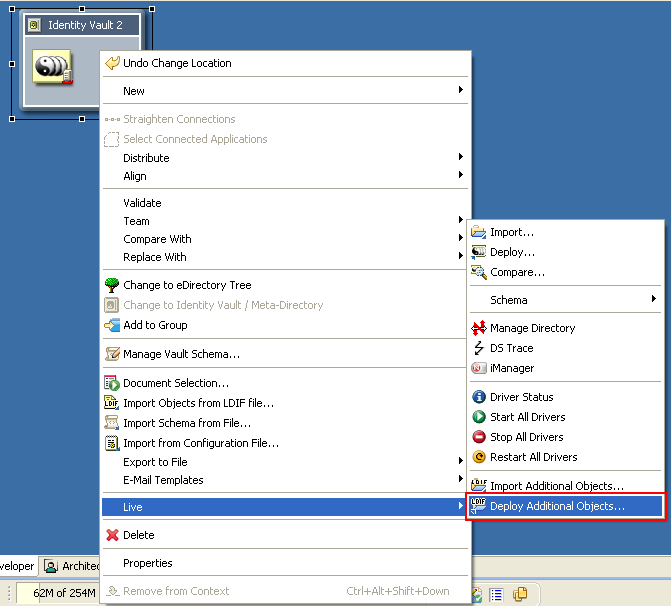This screenshot has width=671, height=606.
Task: Click the Import Additional Objects LDIF icon
Action: pyautogui.click(x=478, y=485)
